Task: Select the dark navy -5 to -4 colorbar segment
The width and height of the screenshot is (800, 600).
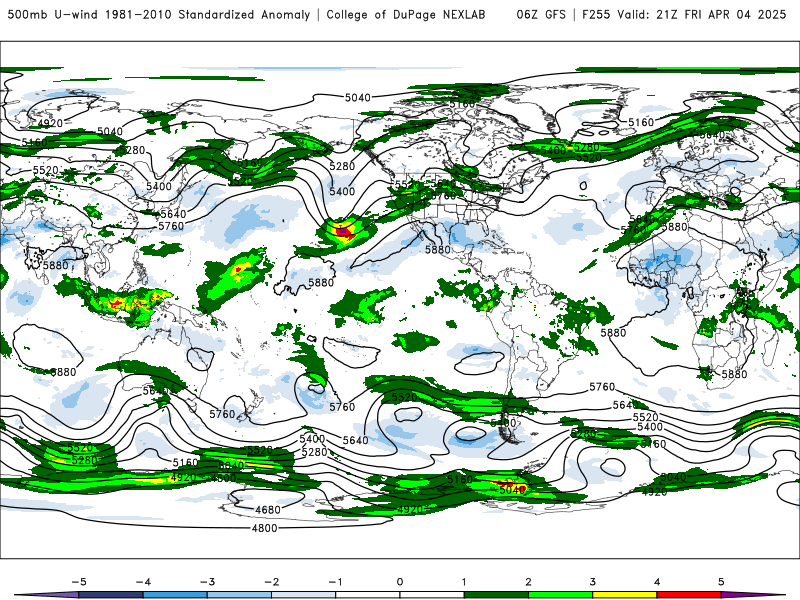Action: (111, 595)
